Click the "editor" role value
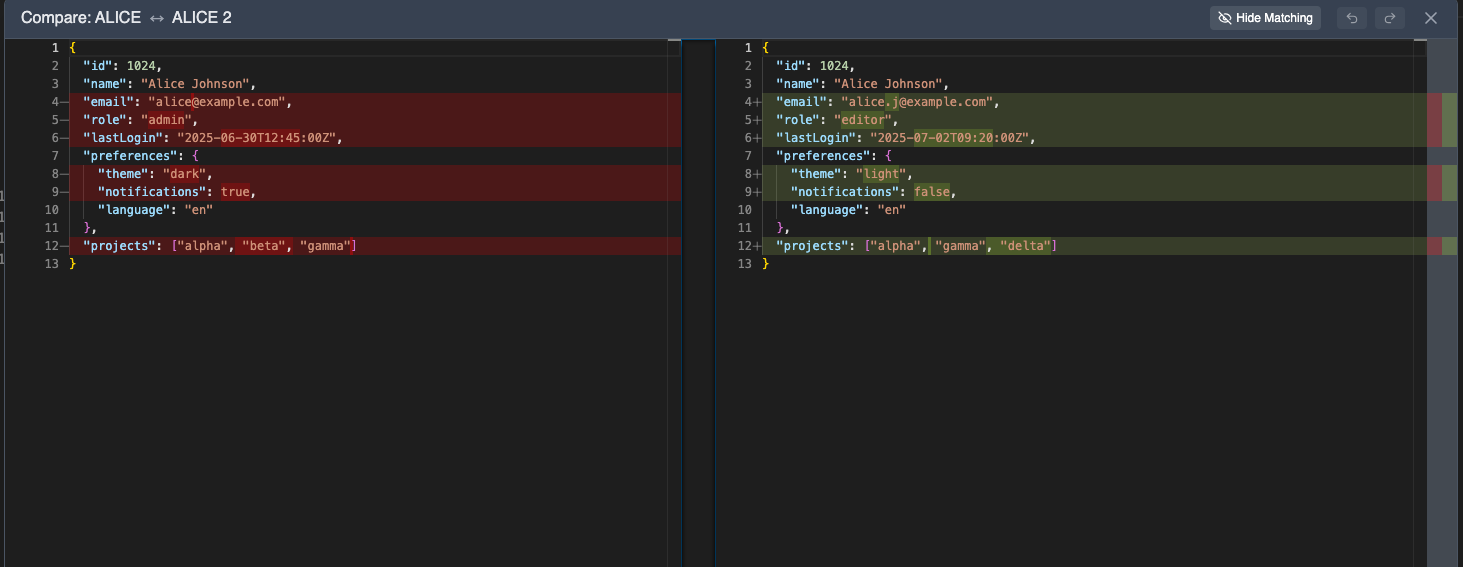This screenshot has height=567, width=1463. 861,120
